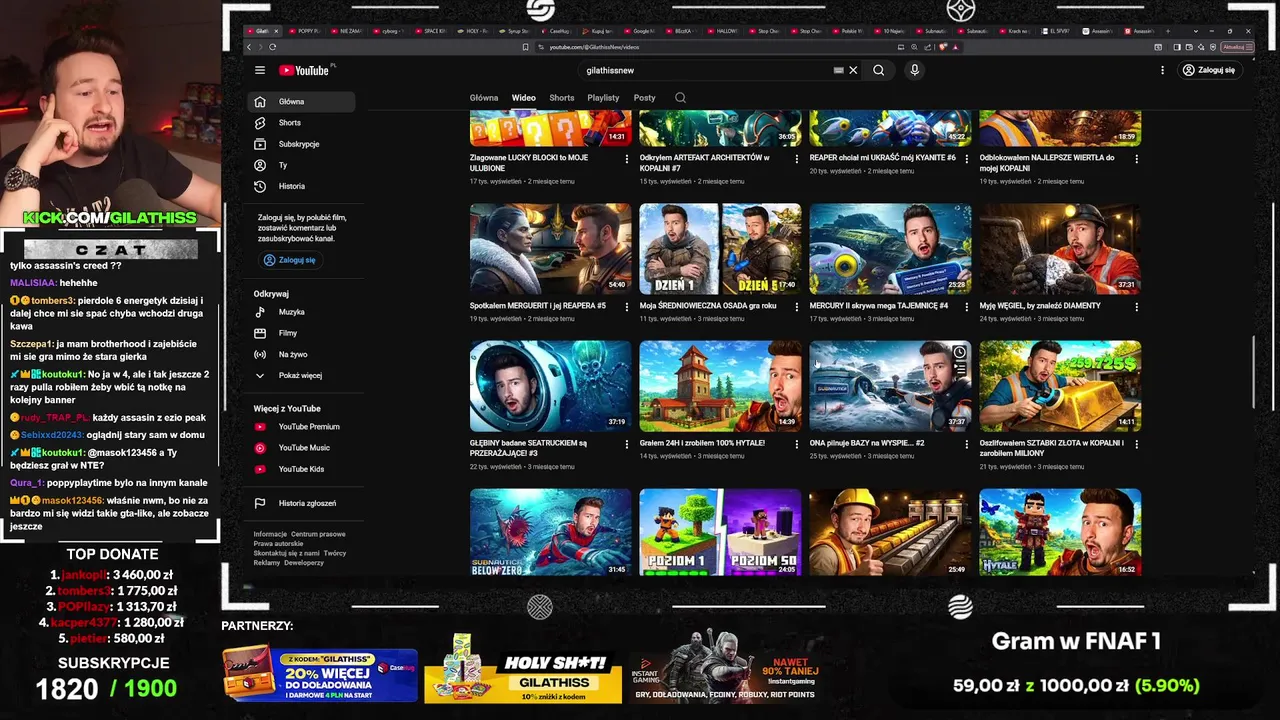Go to the YouTube logo home link
Viewport: 1280px width, 720px height.
304,70
